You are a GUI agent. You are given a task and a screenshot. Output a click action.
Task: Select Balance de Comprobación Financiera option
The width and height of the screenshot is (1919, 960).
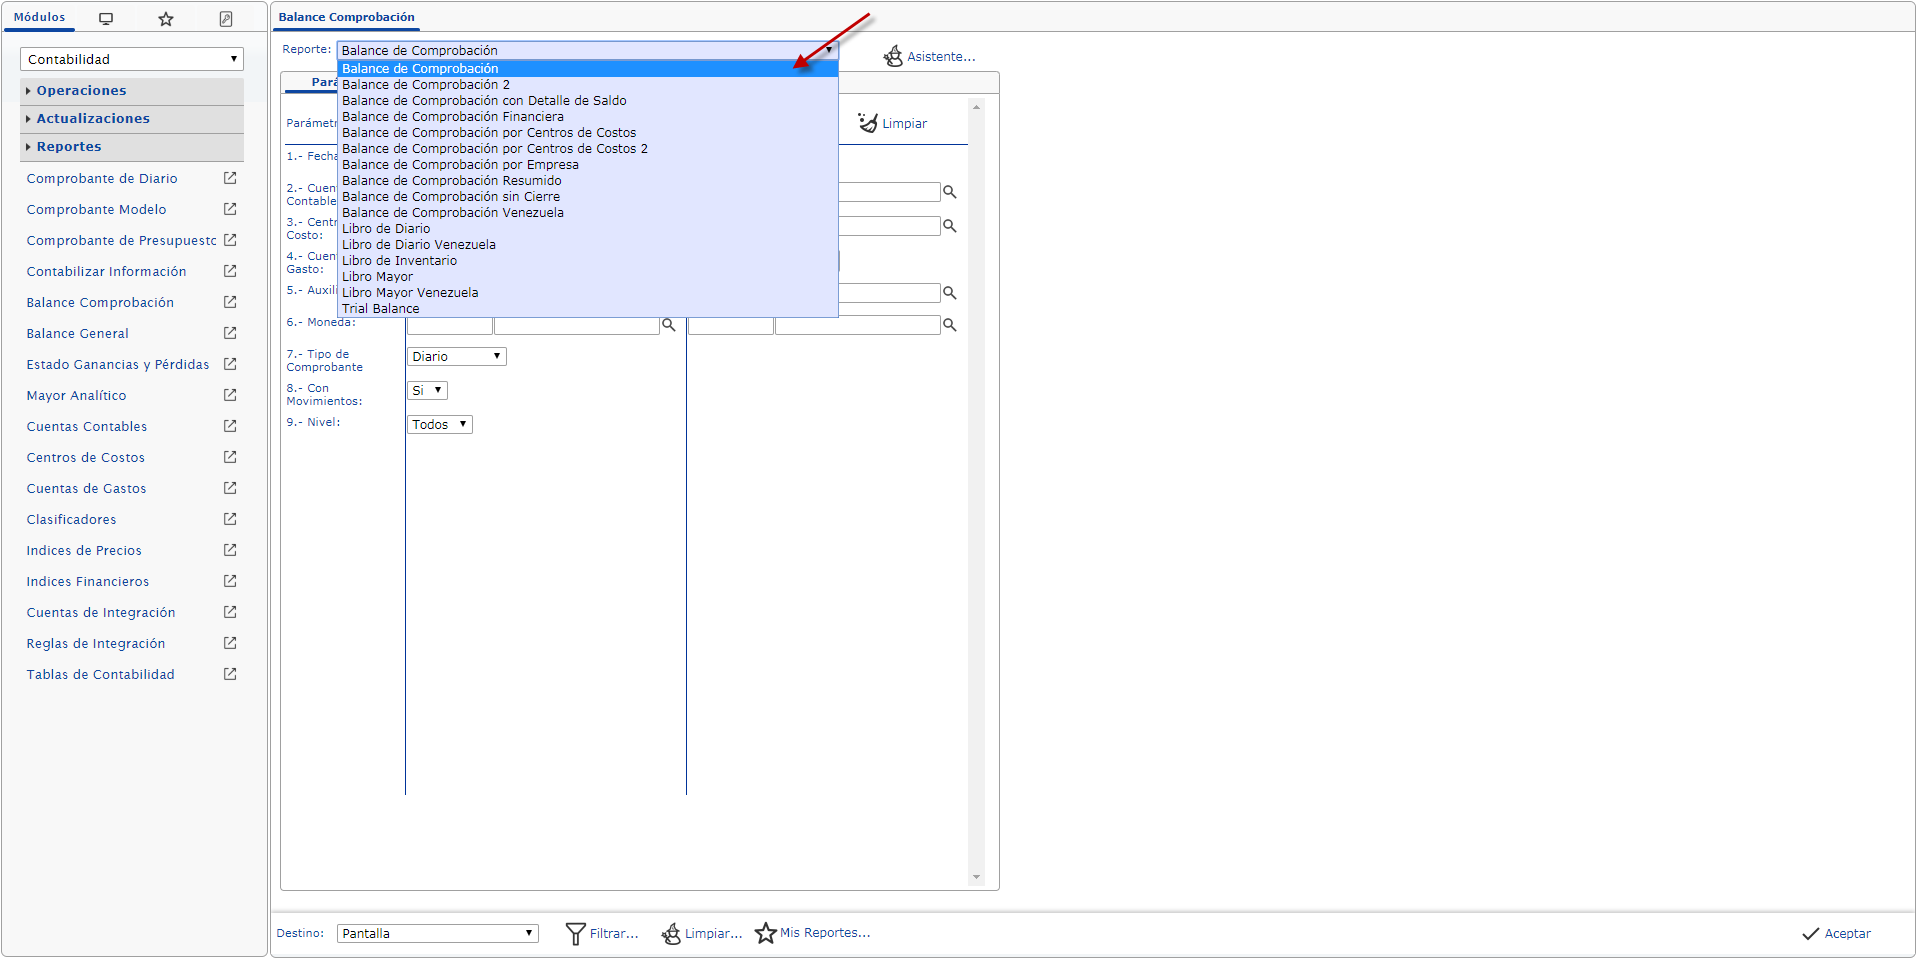(x=588, y=117)
